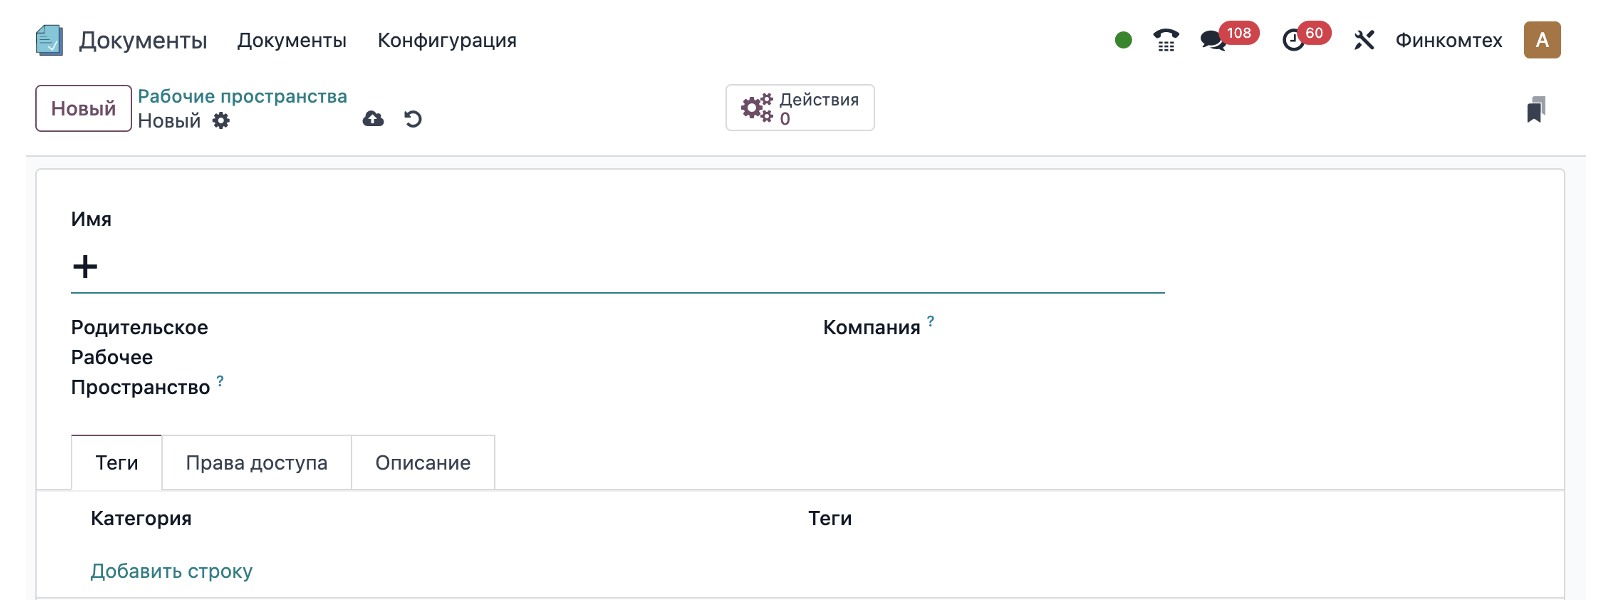This screenshot has height=608, width=1598.
Task: Click the green online status dot
Action: coord(1123,40)
